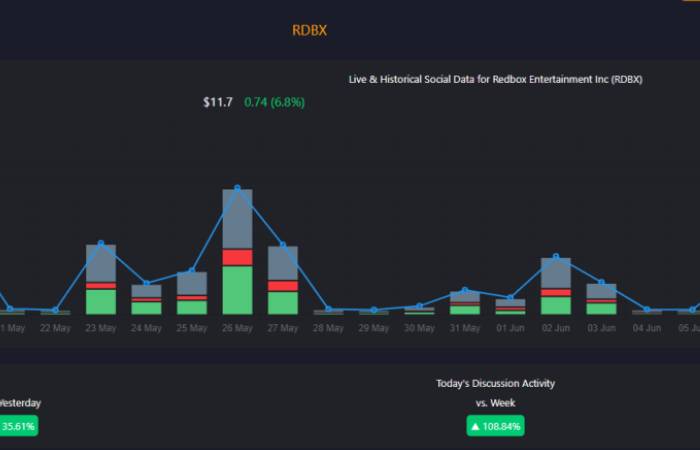Click the 0.74 (6.8%) price change
Image resolution: width=700 pixels, height=450 pixels.
(274, 102)
